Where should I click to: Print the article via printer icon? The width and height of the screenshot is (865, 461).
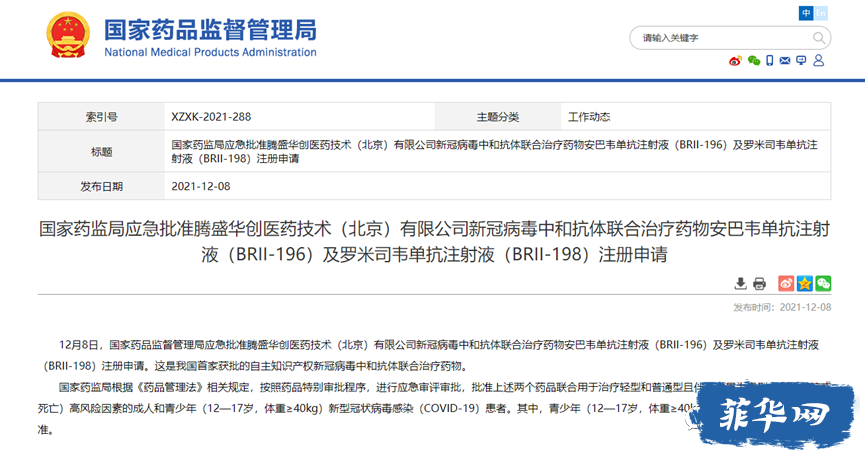[760, 283]
